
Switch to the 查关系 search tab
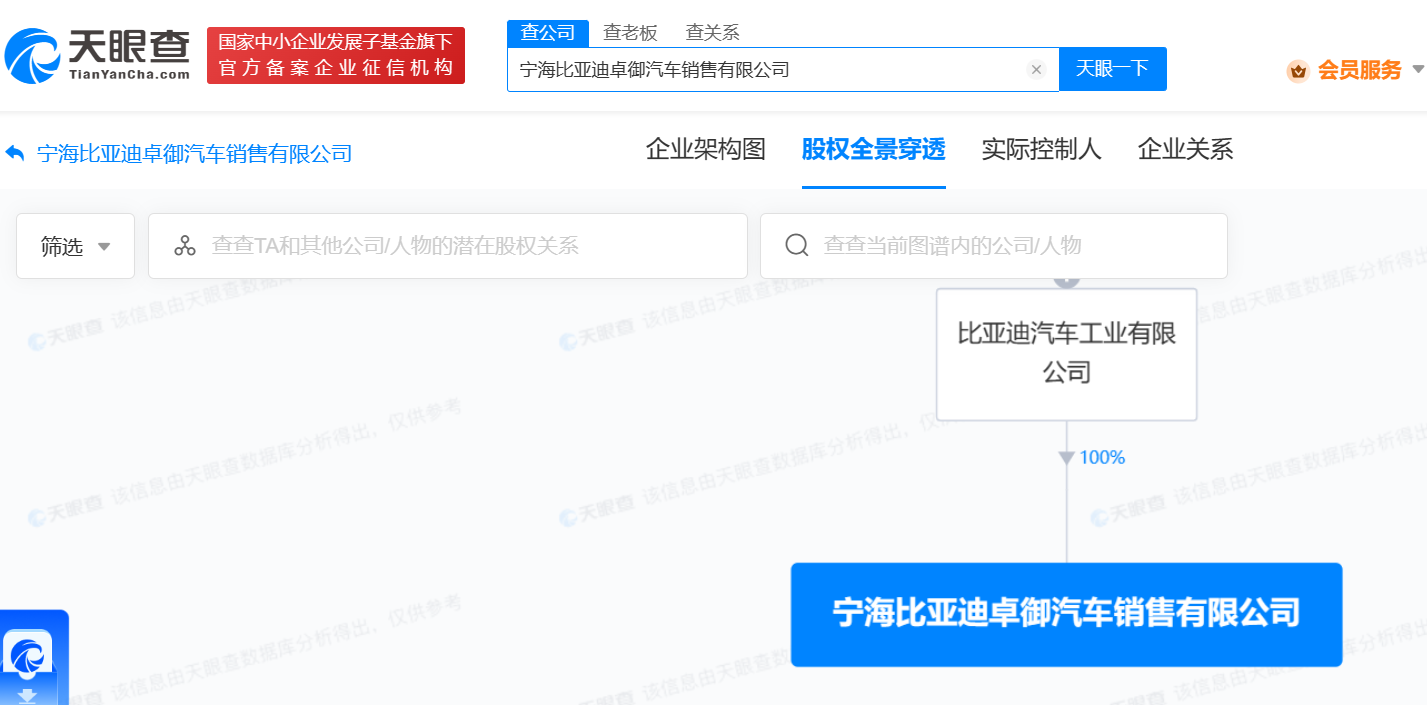(712, 32)
